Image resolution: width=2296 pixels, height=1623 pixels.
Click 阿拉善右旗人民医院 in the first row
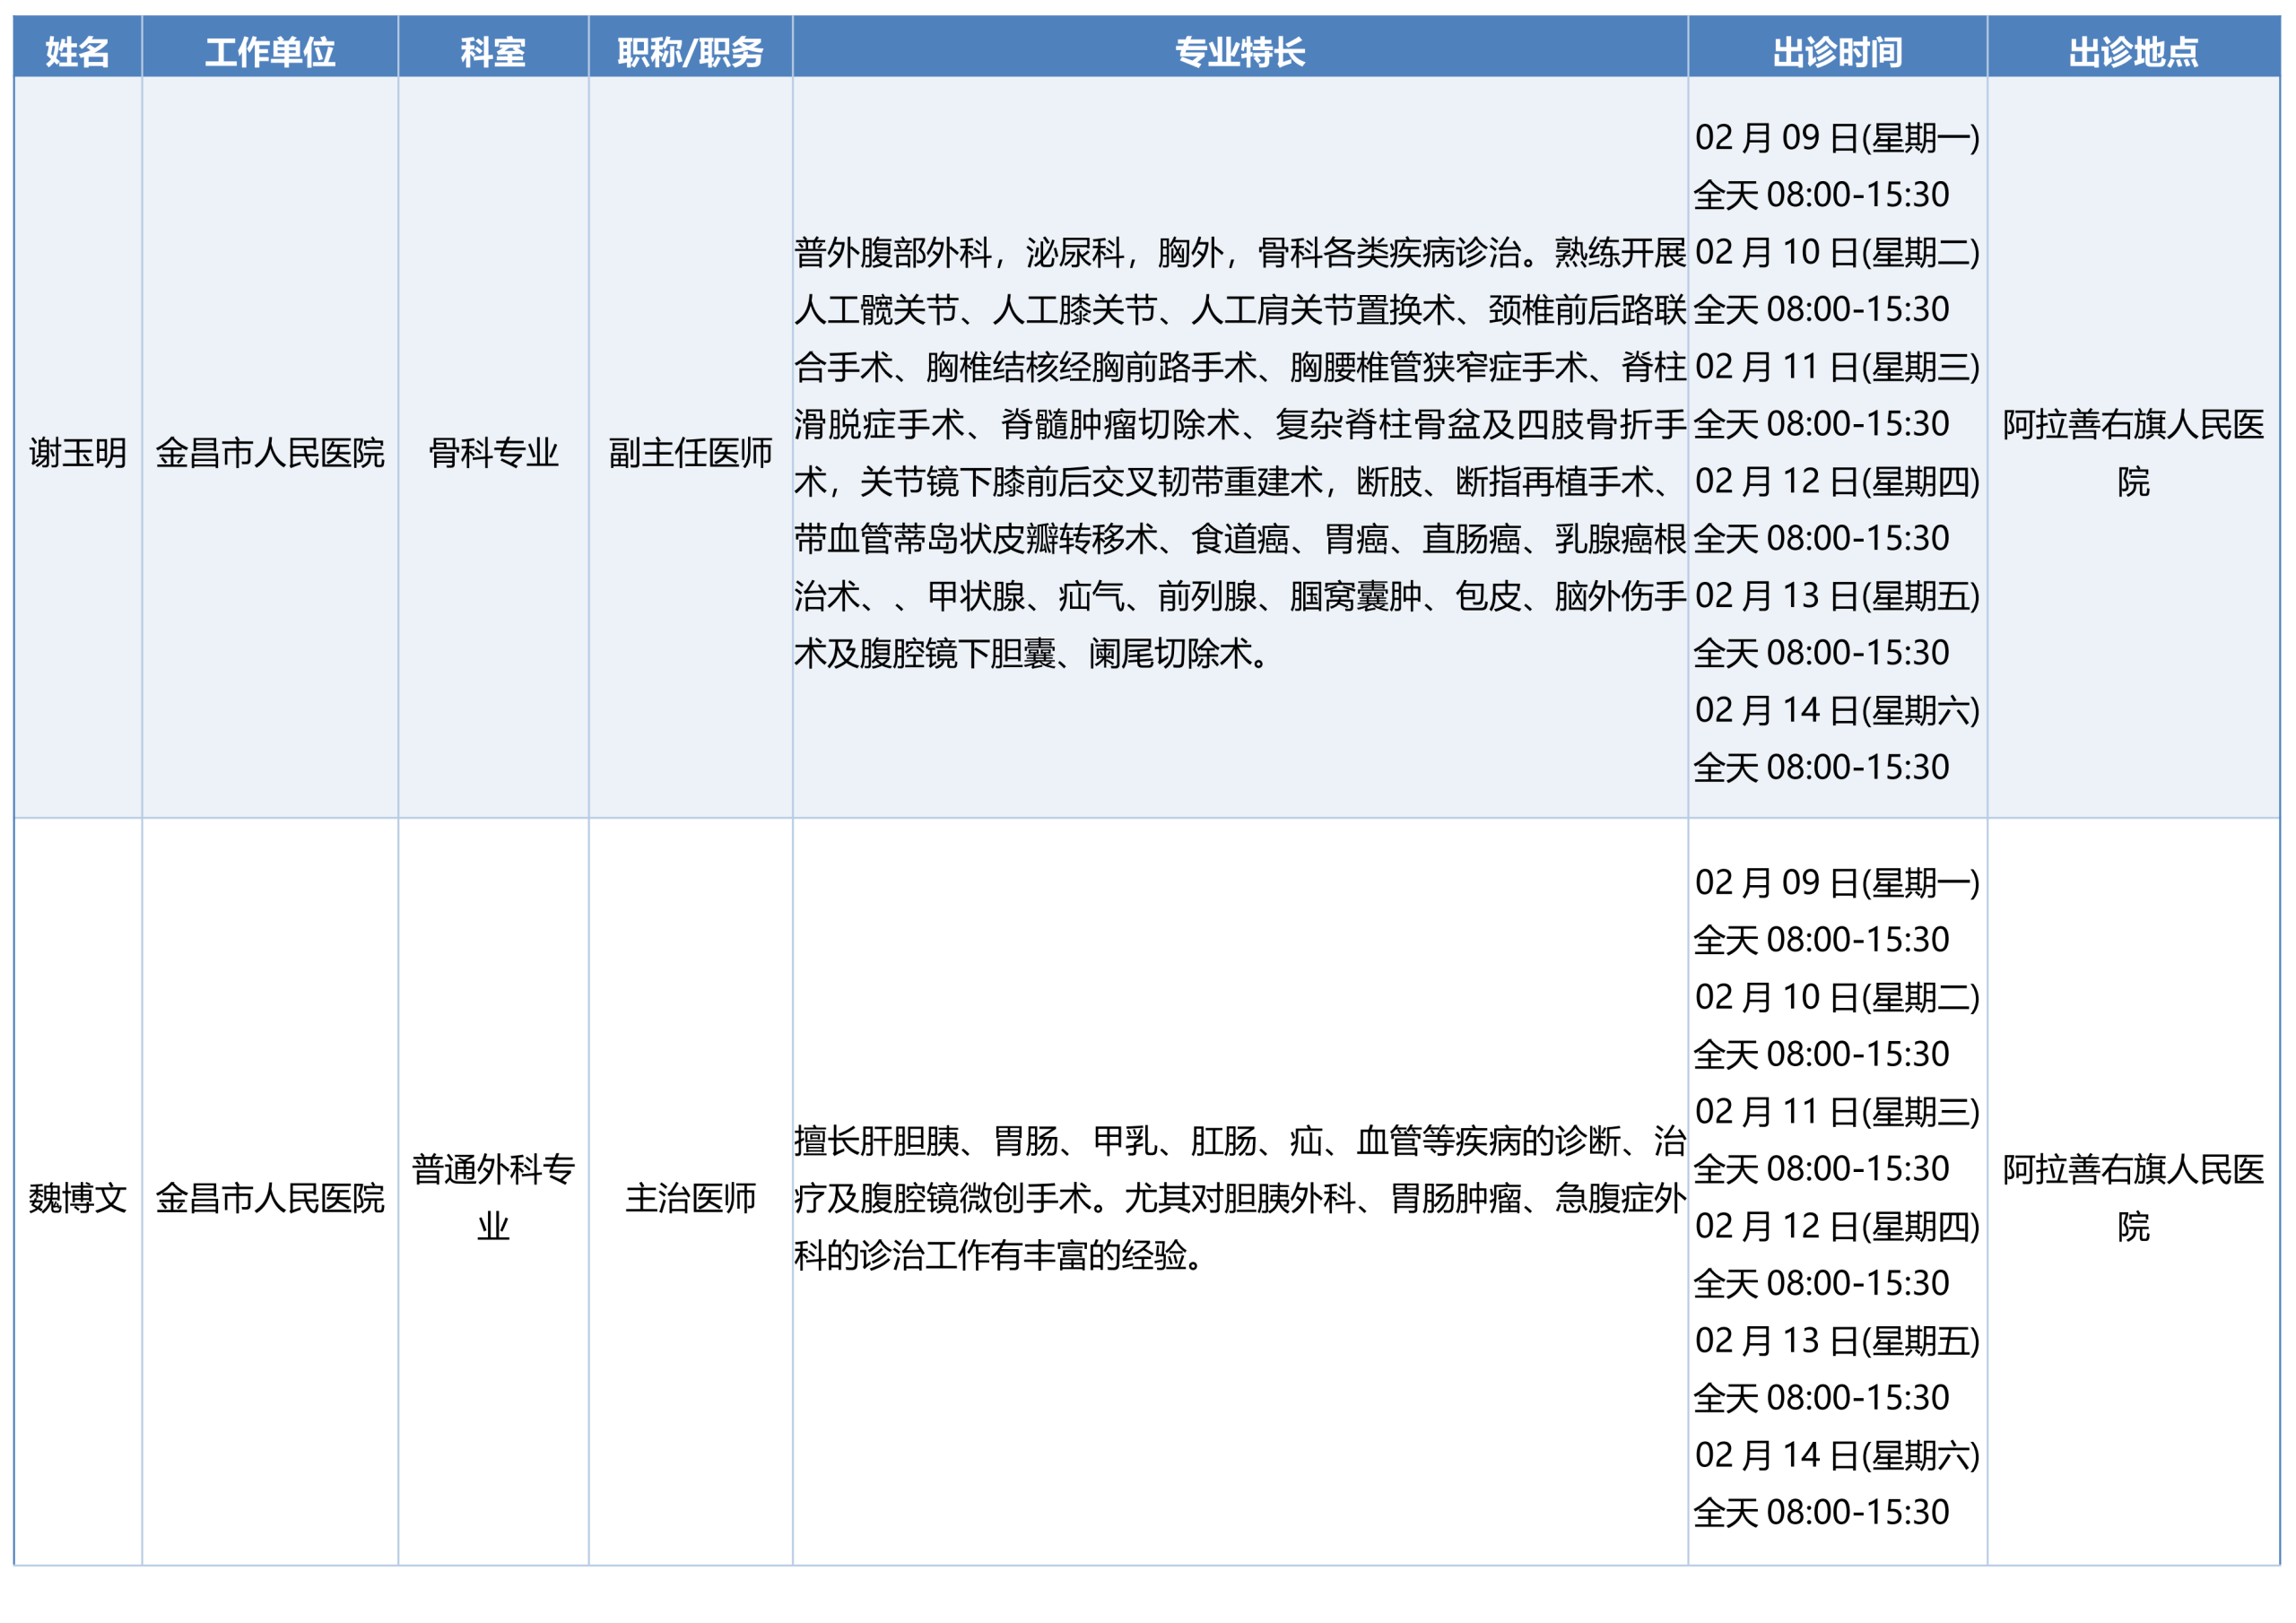pyautogui.click(x=2133, y=452)
